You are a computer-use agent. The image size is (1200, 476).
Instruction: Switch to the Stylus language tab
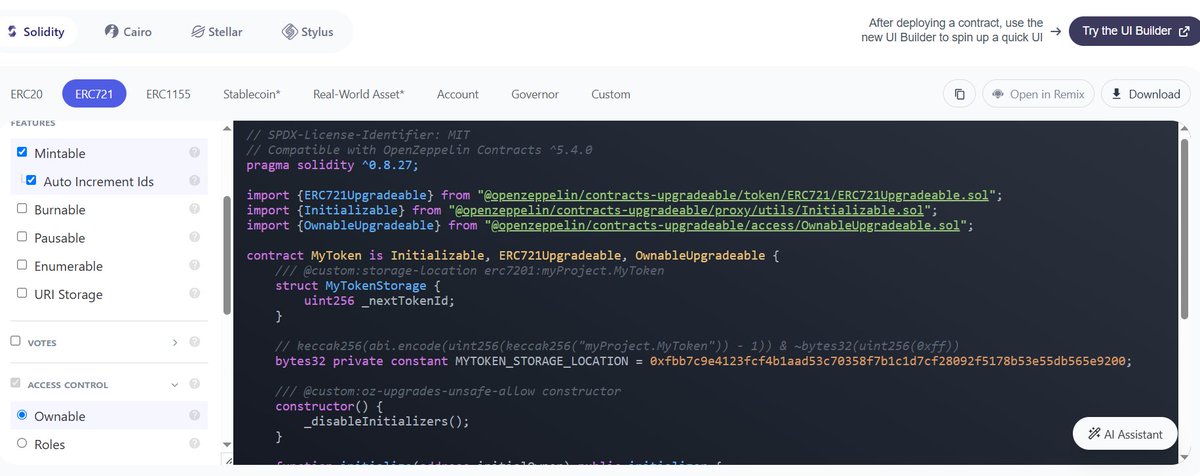click(307, 32)
